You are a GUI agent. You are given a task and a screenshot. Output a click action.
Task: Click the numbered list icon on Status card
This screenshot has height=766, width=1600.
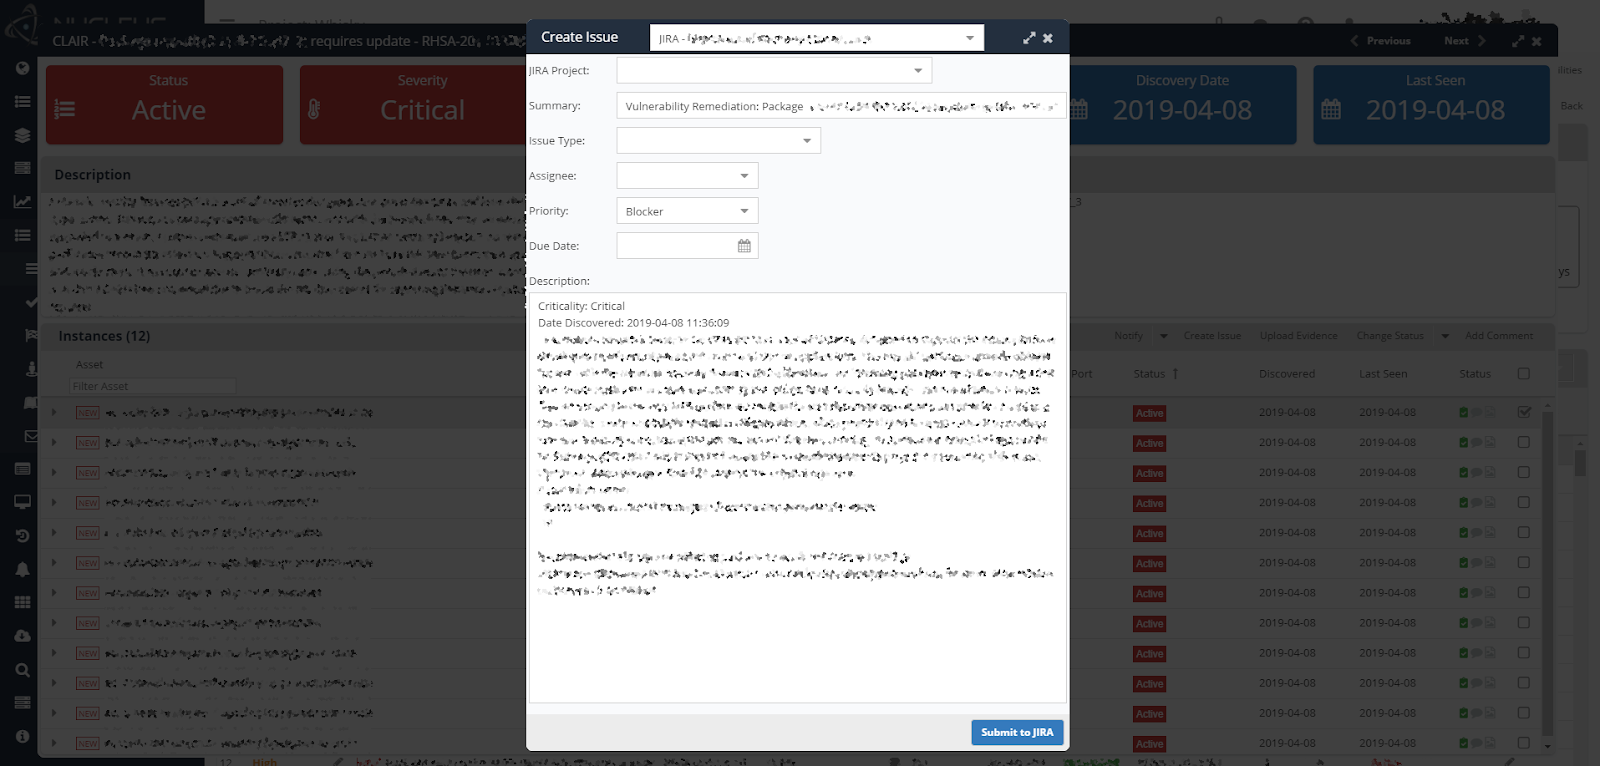[x=65, y=110]
